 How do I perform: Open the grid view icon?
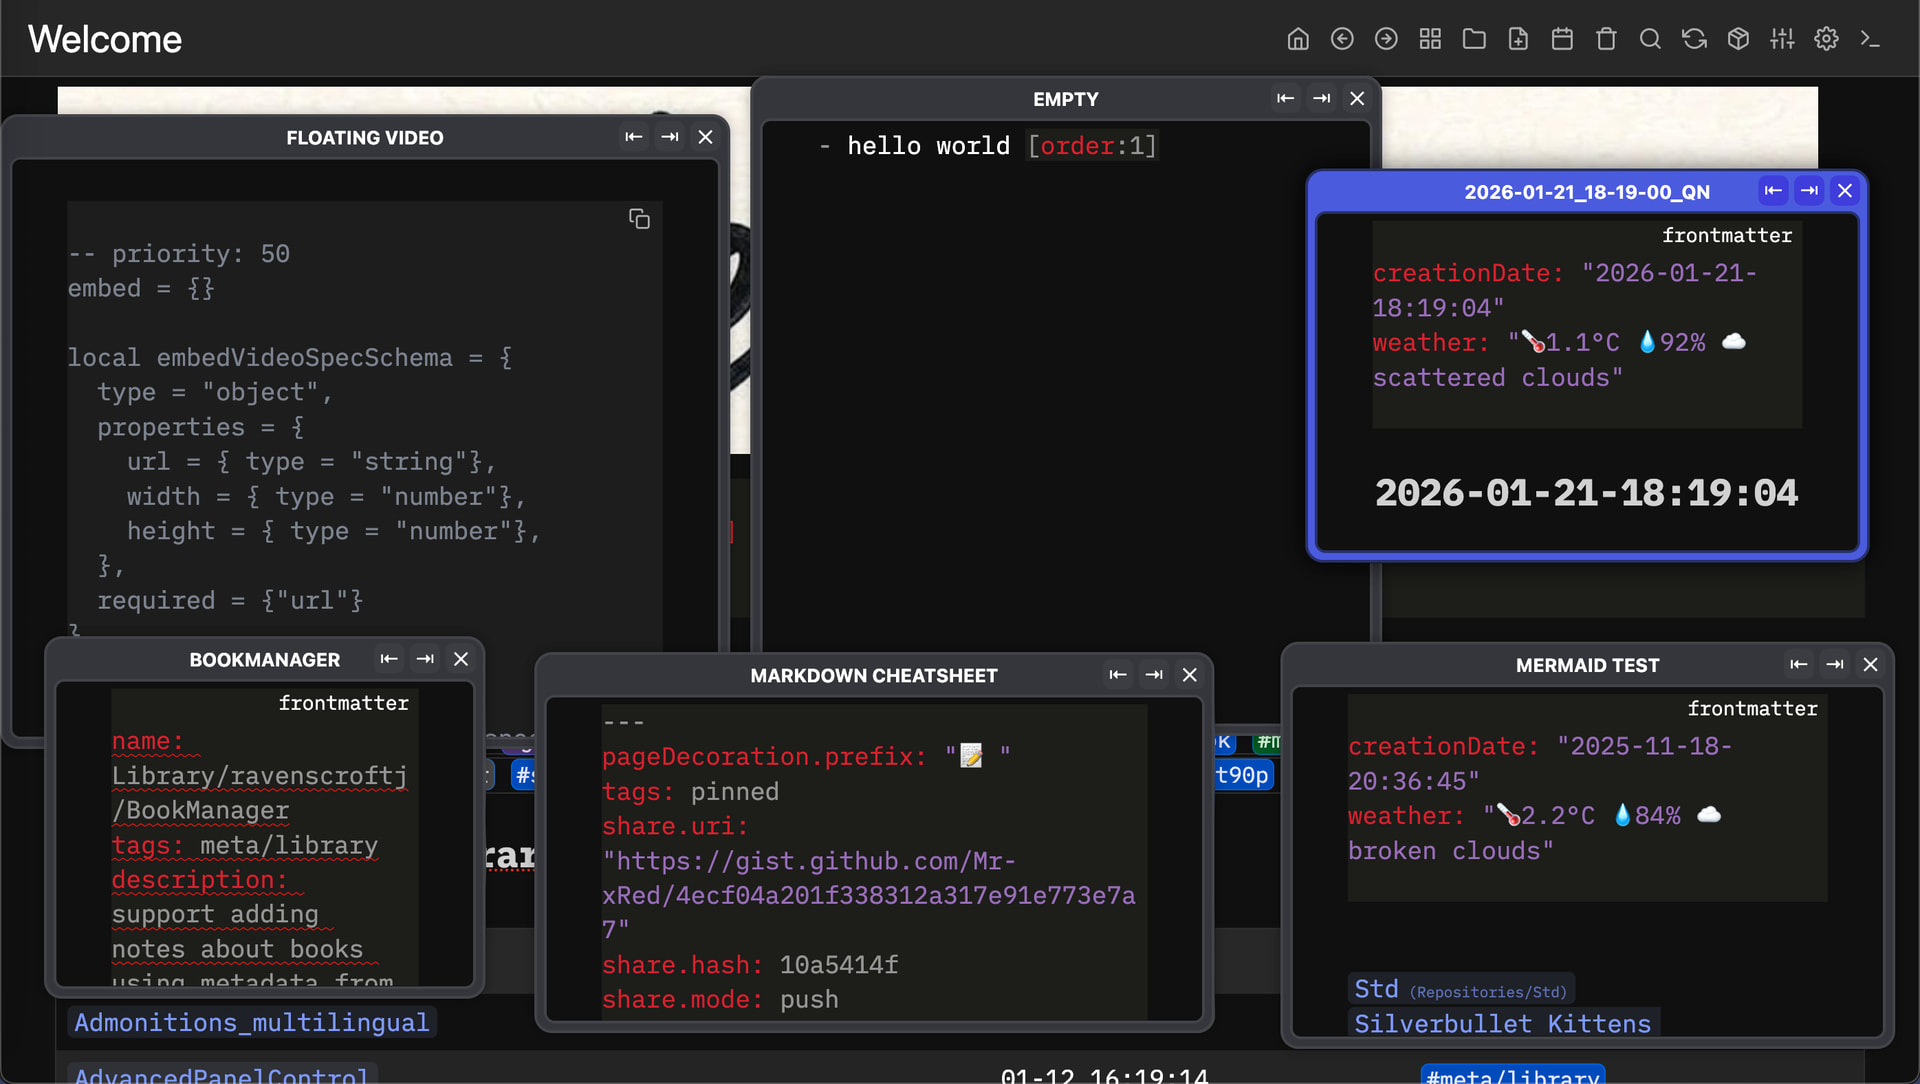[1430, 39]
